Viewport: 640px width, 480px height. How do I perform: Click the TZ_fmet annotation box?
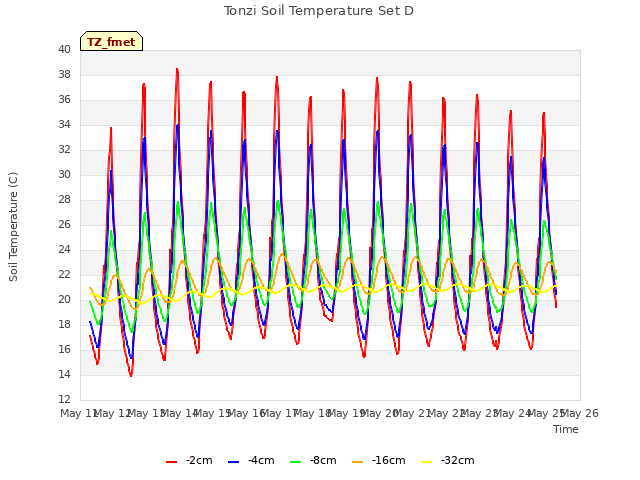(x=111, y=41)
